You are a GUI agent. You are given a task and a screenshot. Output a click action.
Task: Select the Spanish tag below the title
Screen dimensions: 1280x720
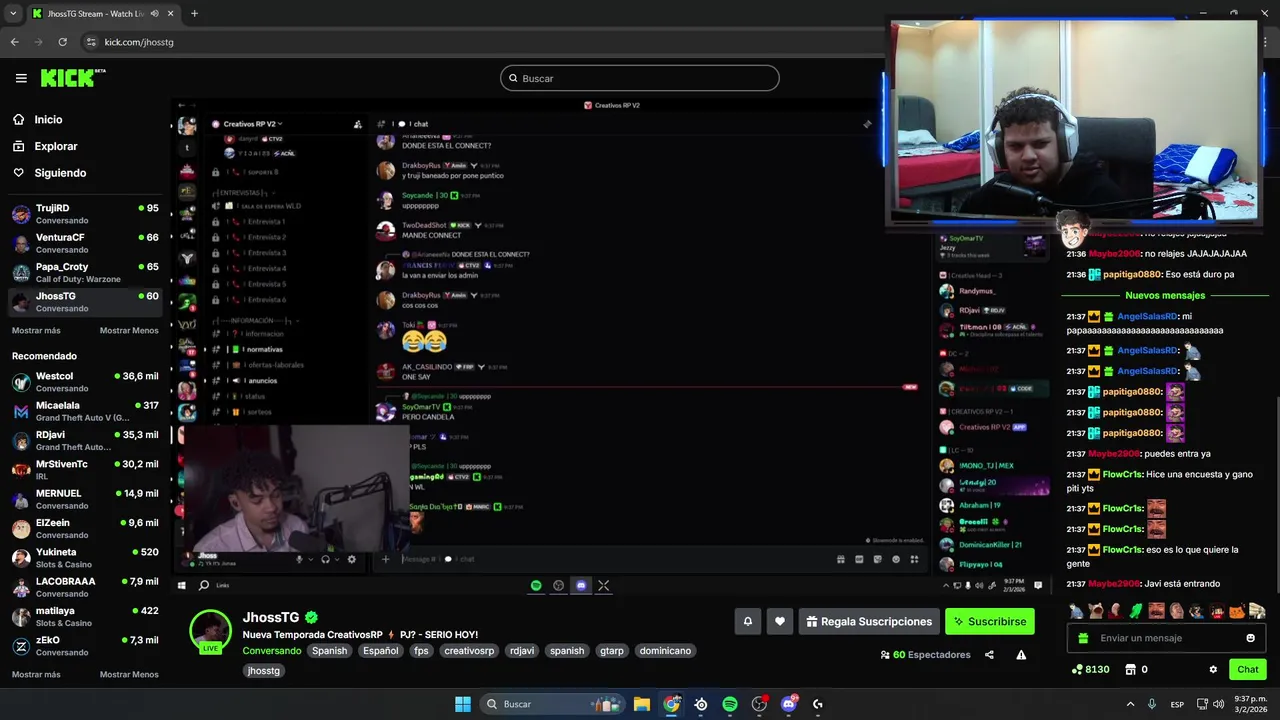329,651
